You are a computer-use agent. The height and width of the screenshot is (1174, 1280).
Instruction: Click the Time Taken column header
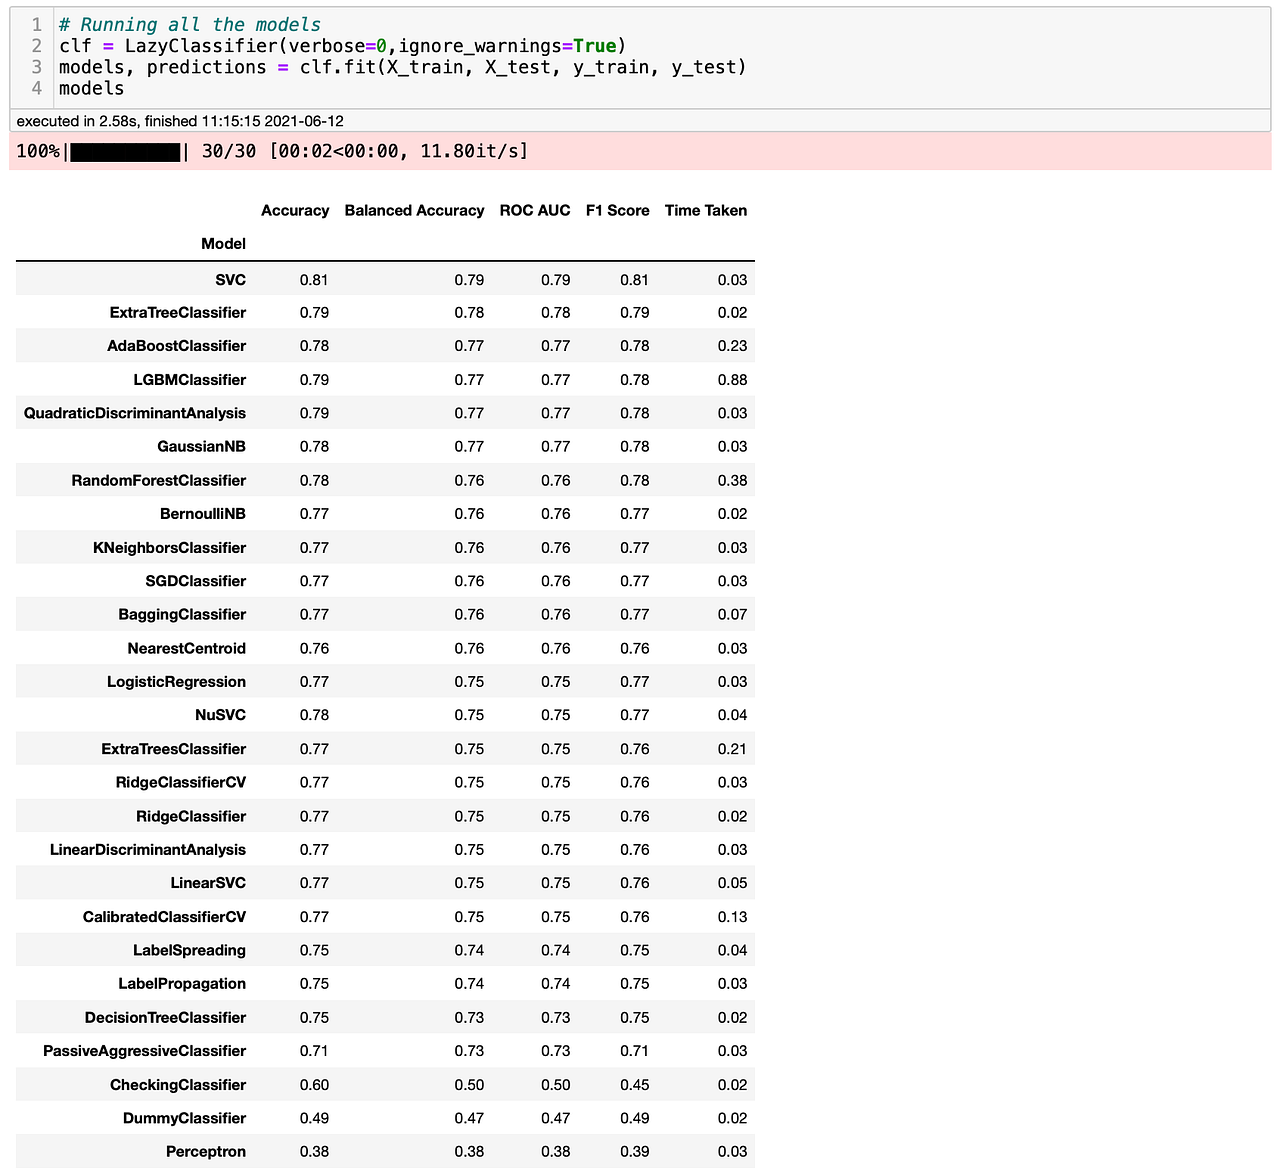pos(706,210)
